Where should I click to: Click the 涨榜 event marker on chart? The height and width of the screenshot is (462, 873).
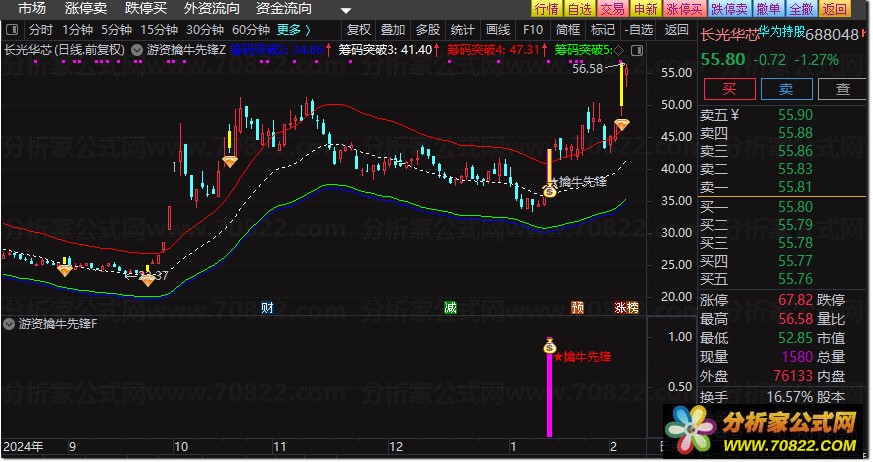pos(626,307)
